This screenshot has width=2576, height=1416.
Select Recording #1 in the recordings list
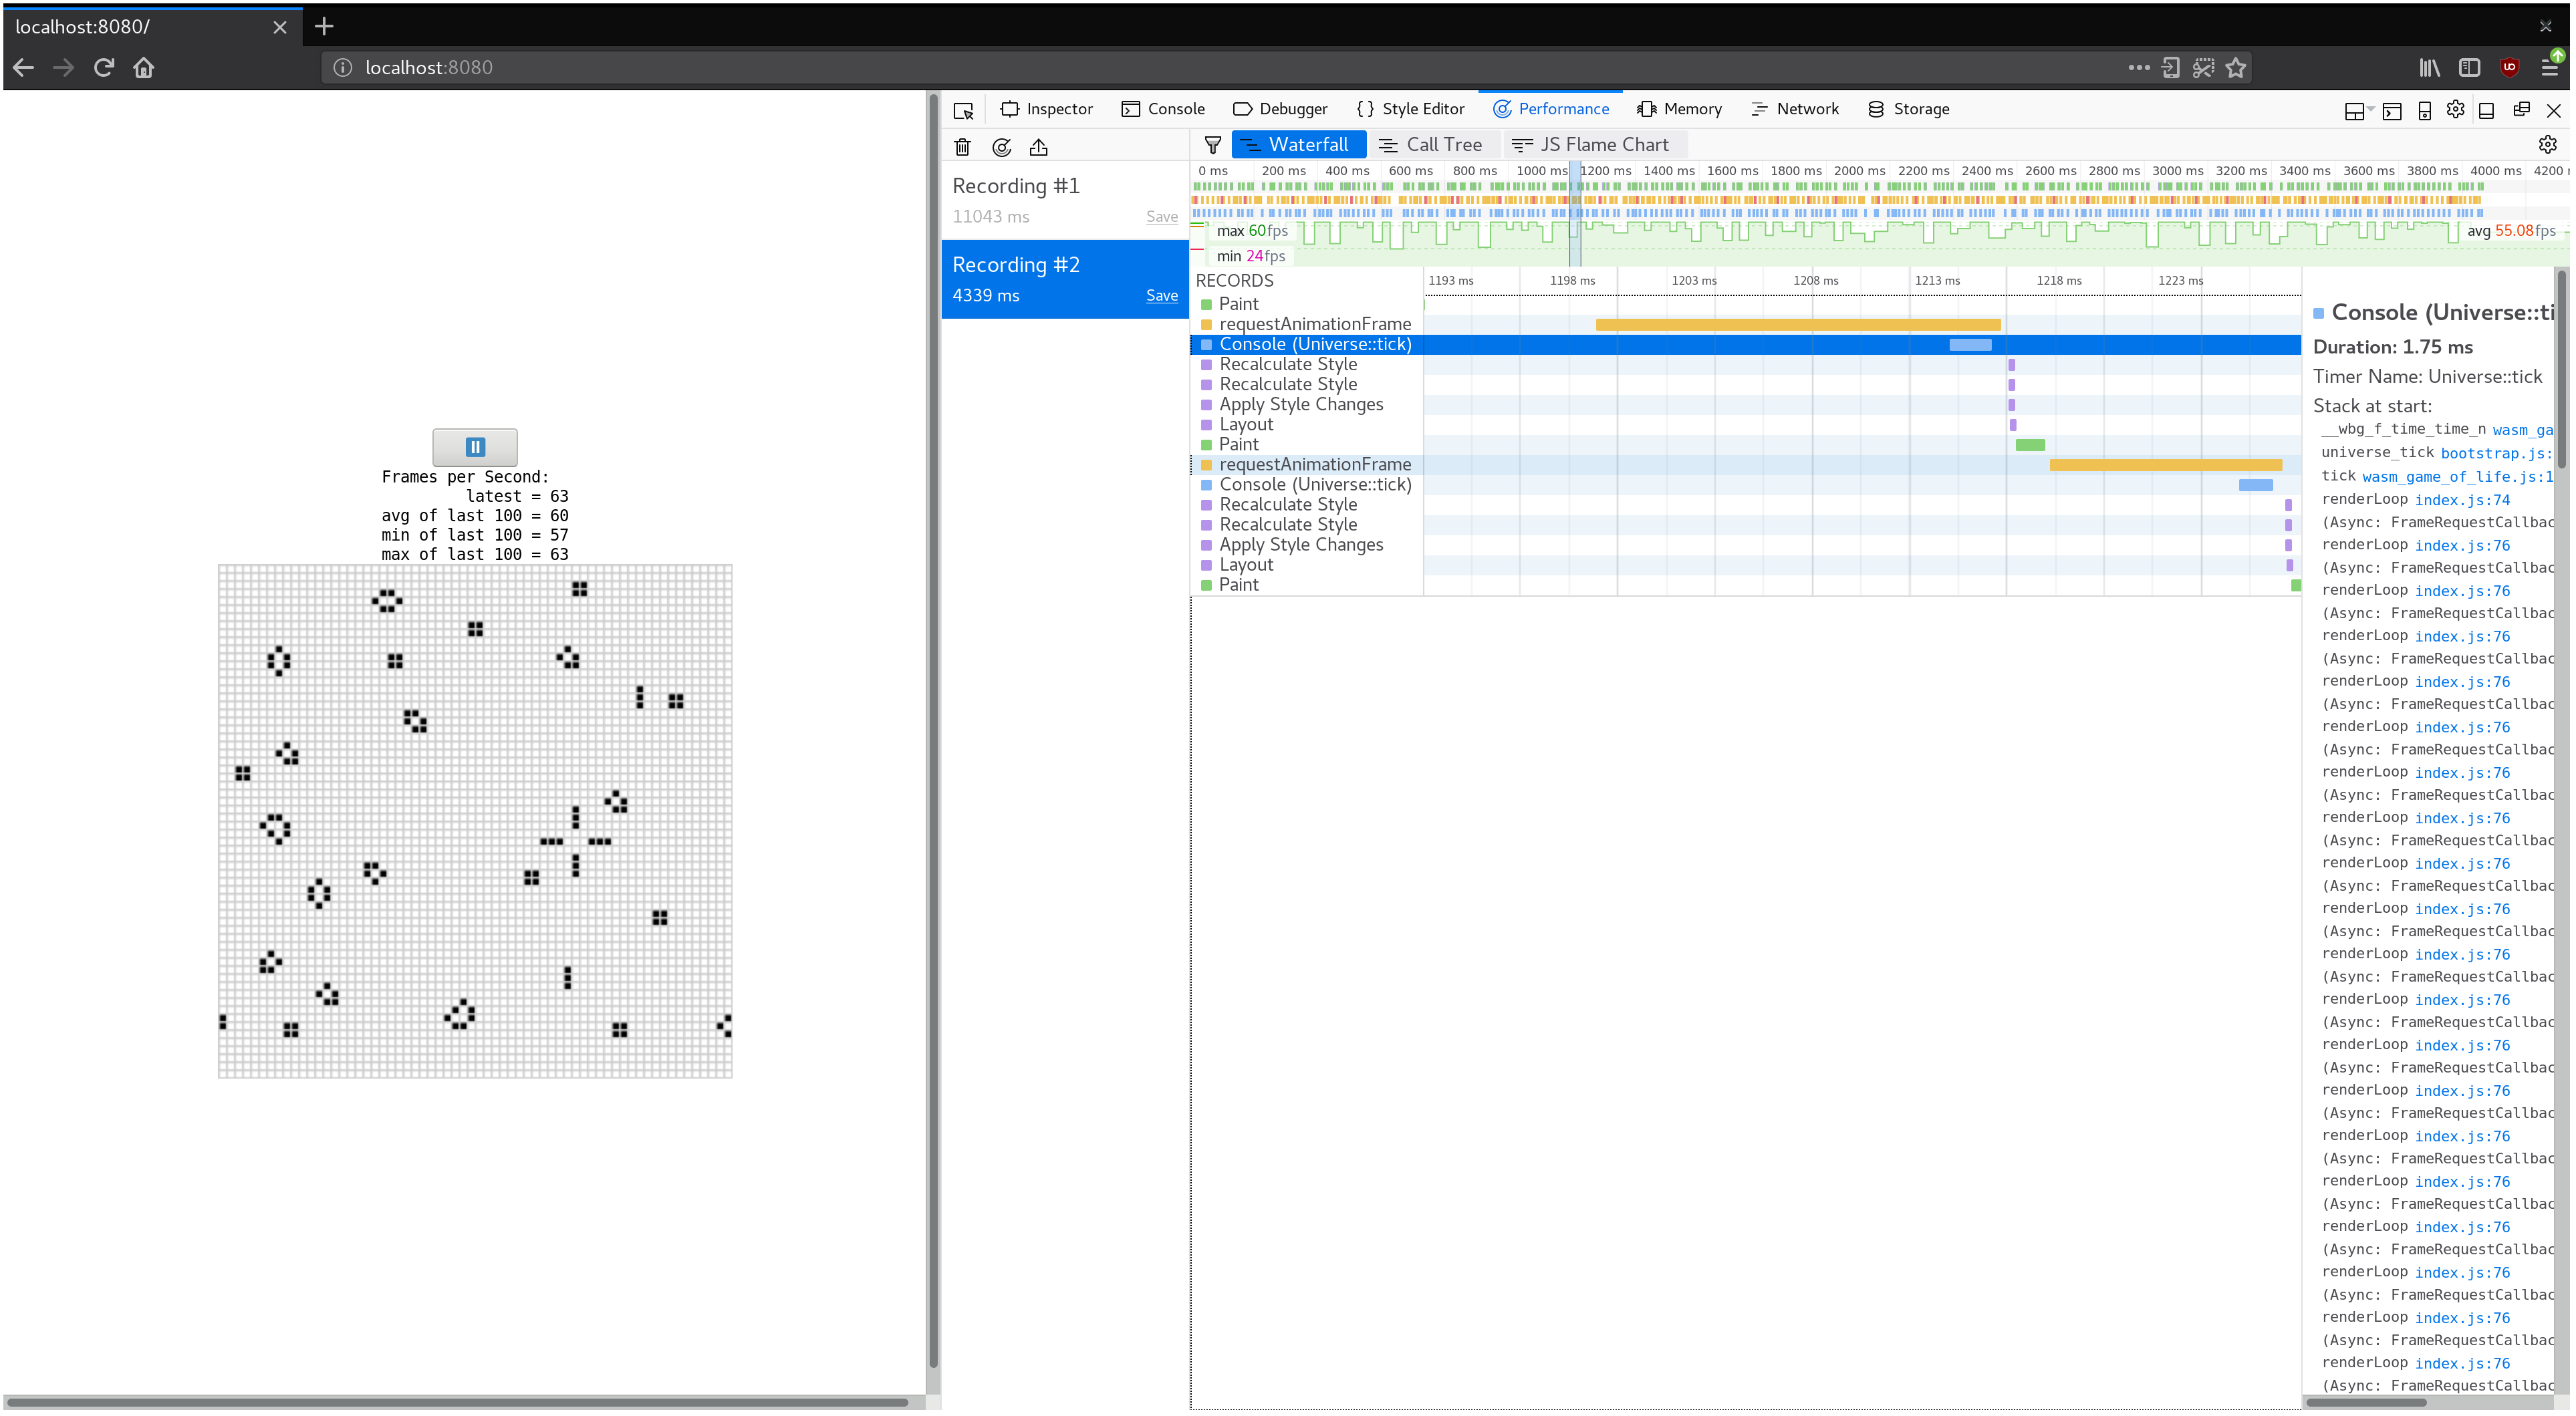(1016, 185)
